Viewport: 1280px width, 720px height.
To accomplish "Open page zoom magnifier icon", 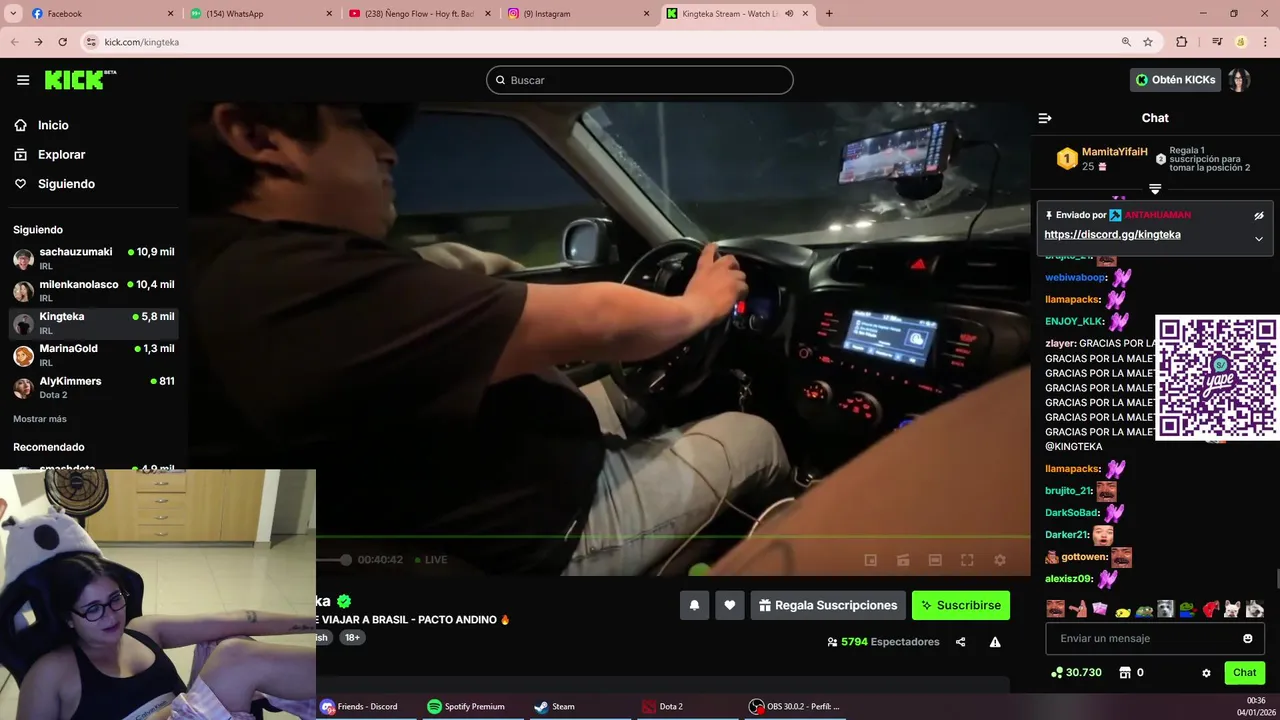I will (1126, 42).
